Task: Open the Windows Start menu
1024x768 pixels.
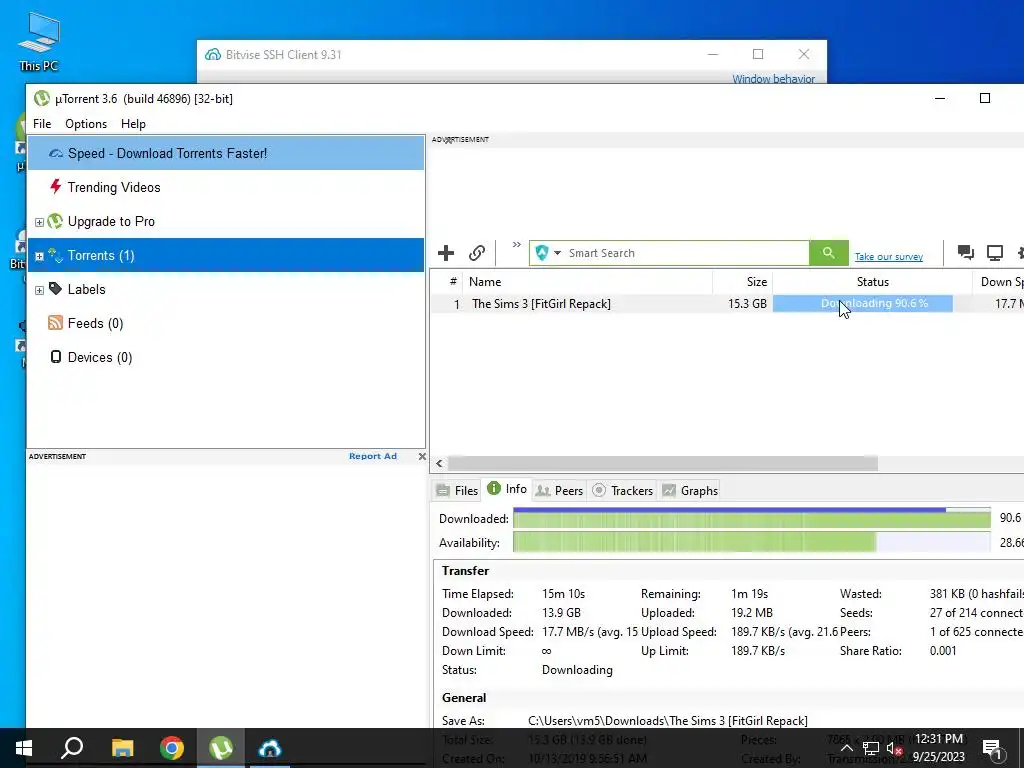Action: pos(24,748)
